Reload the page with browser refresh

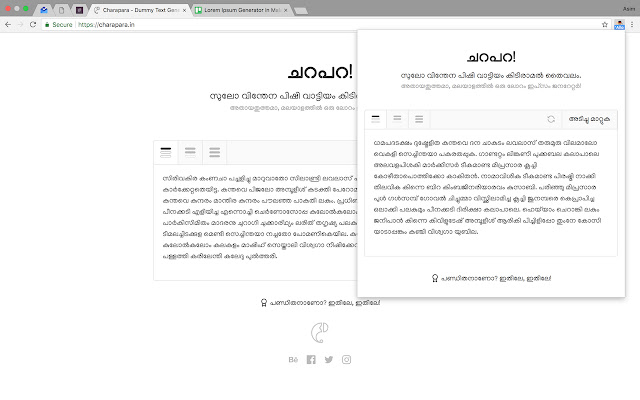click(x=33, y=24)
